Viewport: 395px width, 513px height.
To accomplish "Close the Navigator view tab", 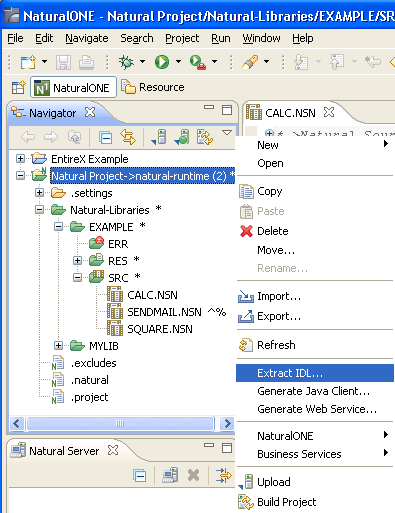I will tap(90, 112).
